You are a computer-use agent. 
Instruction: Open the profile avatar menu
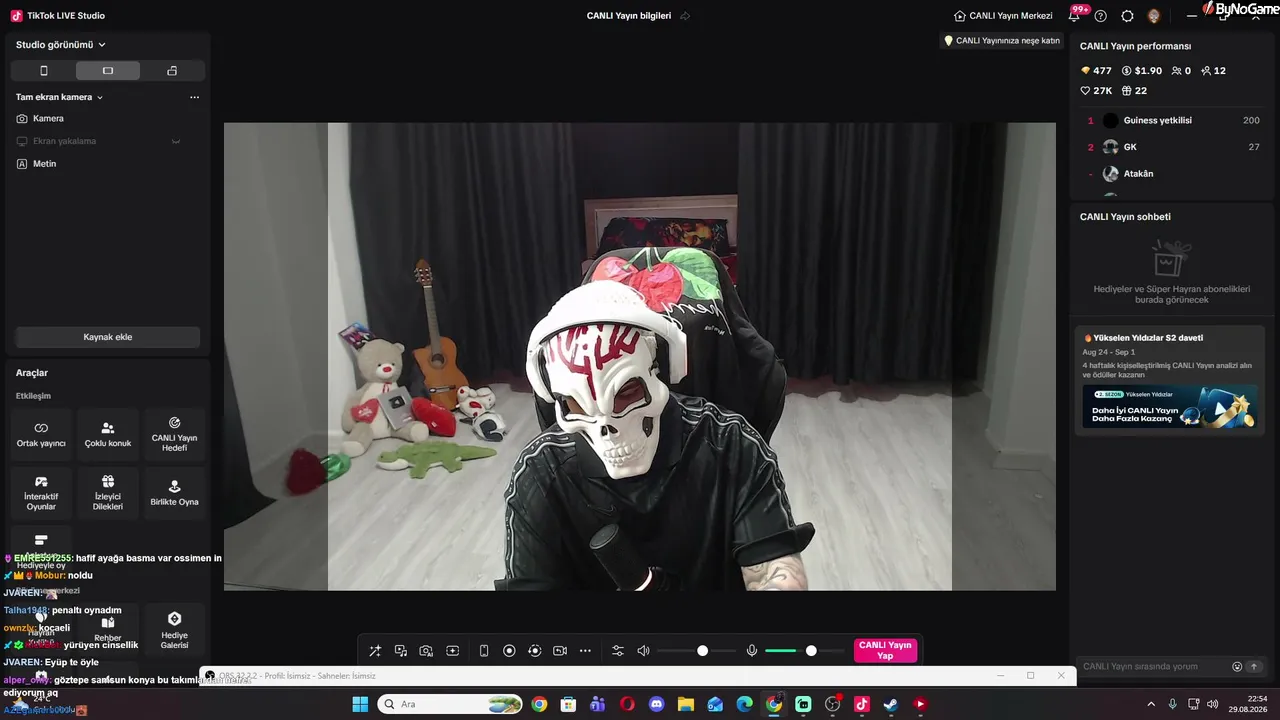click(x=1154, y=16)
